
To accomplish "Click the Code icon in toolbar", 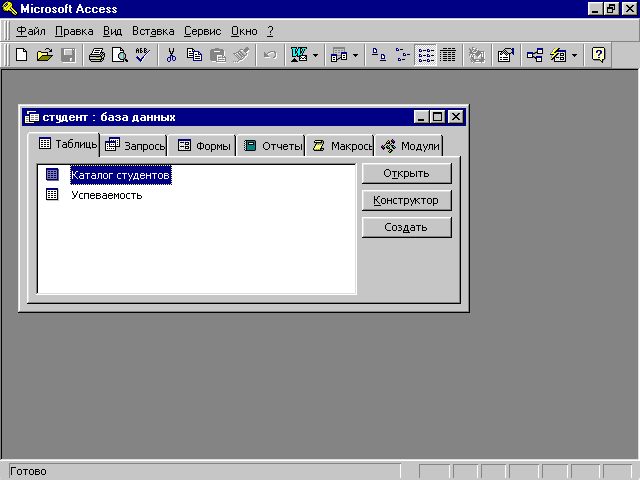I will pyautogui.click(x=476, y=55).
